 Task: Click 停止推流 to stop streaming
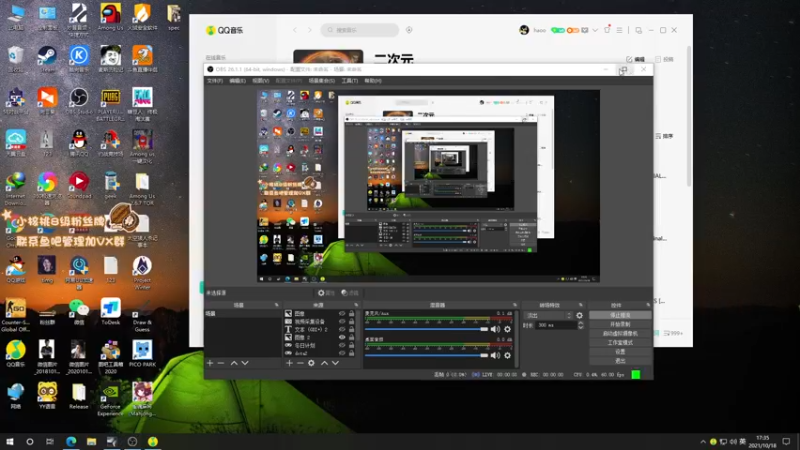pyautogui.click(x=620, y=315)
